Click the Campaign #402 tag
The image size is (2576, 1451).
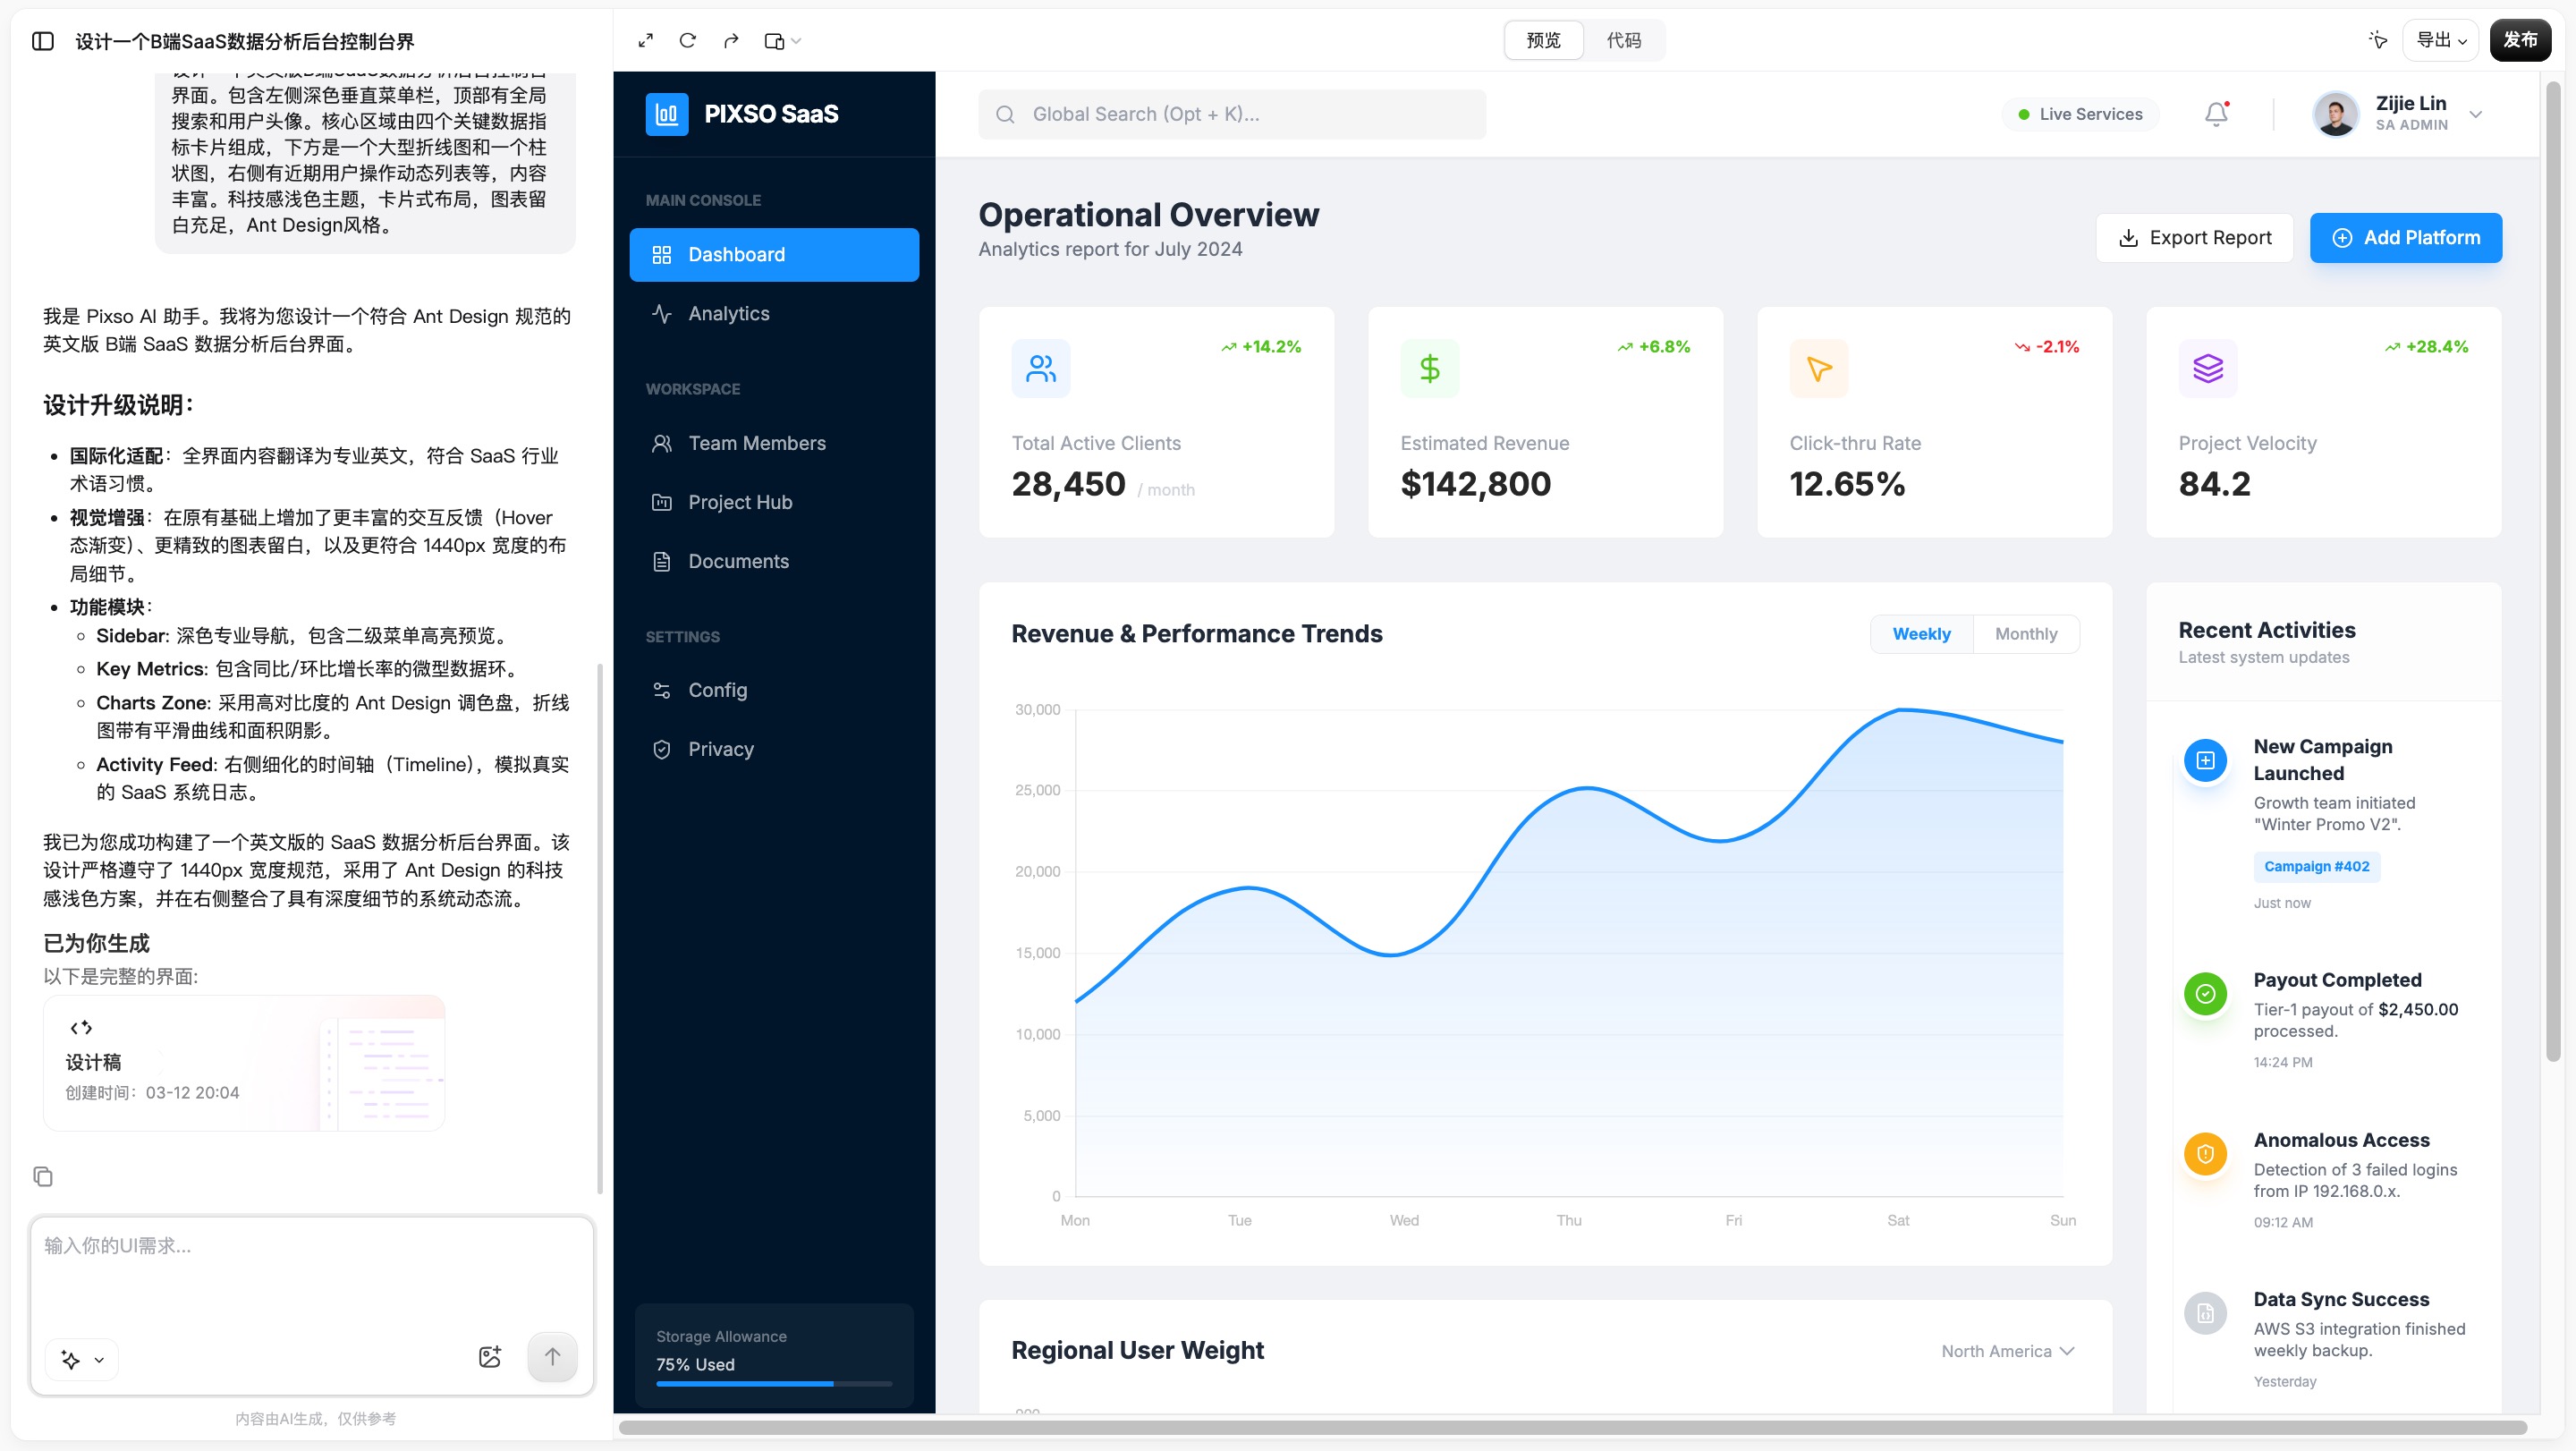coord(2316,866)
